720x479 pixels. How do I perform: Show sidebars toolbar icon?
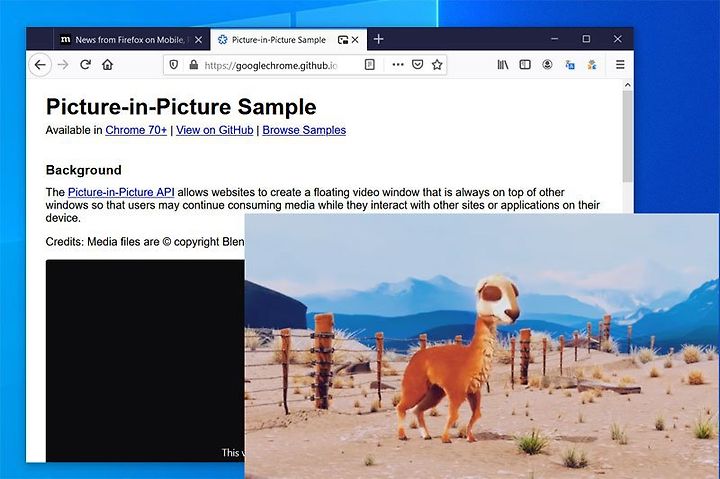525,65
